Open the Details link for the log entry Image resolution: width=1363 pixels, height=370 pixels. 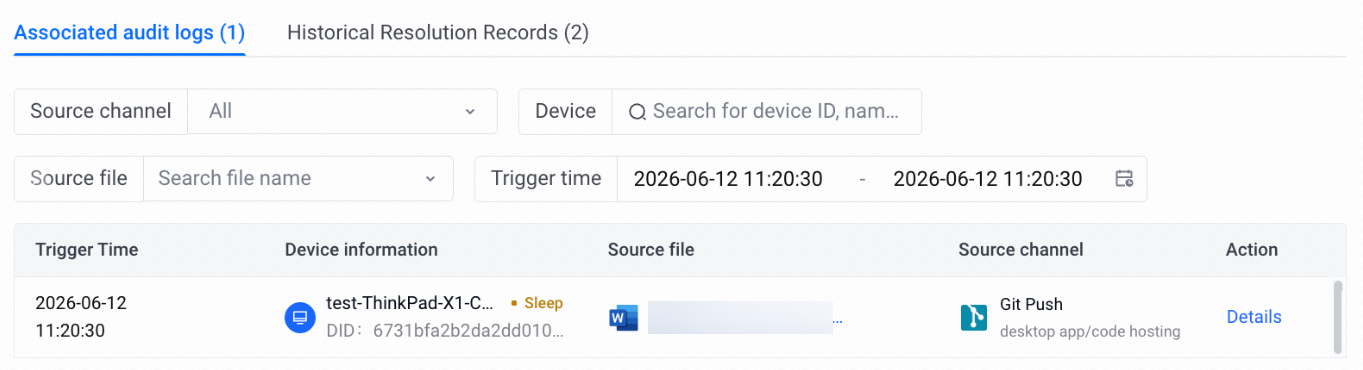(1254, 317)
